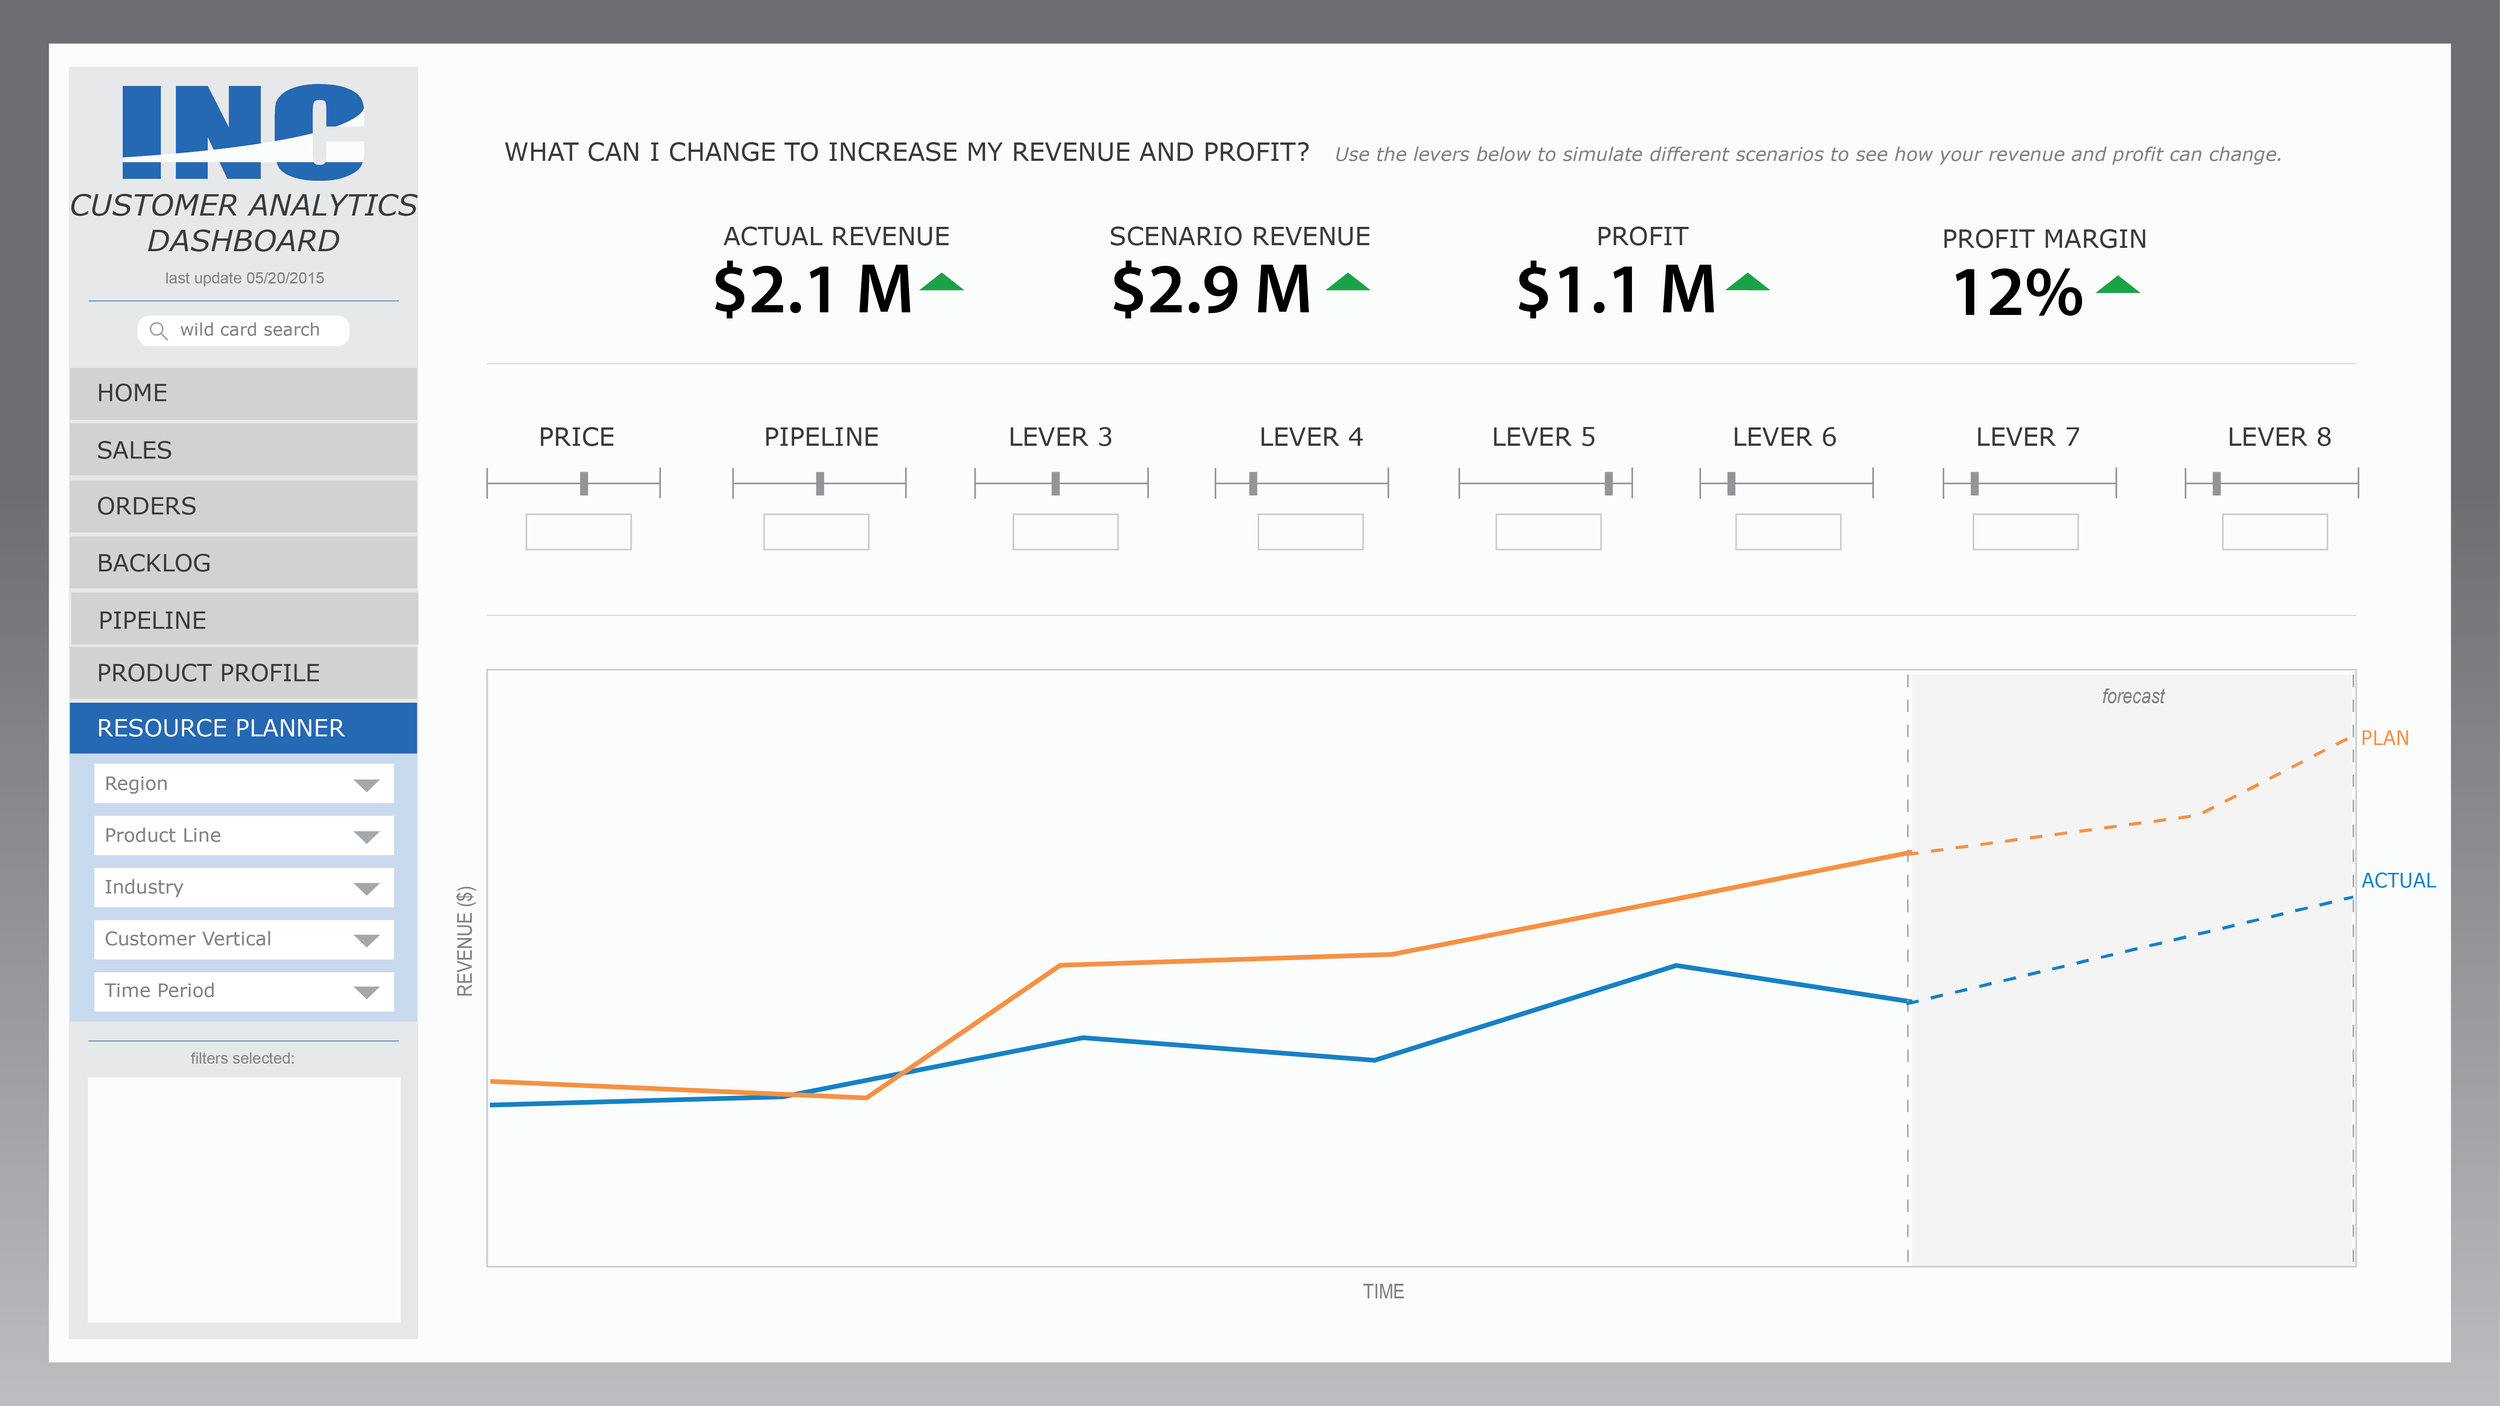The width and height of the screenshot is (2500, 1406).
Task: Click the value box under LEVER 8
Action: 2275,532
